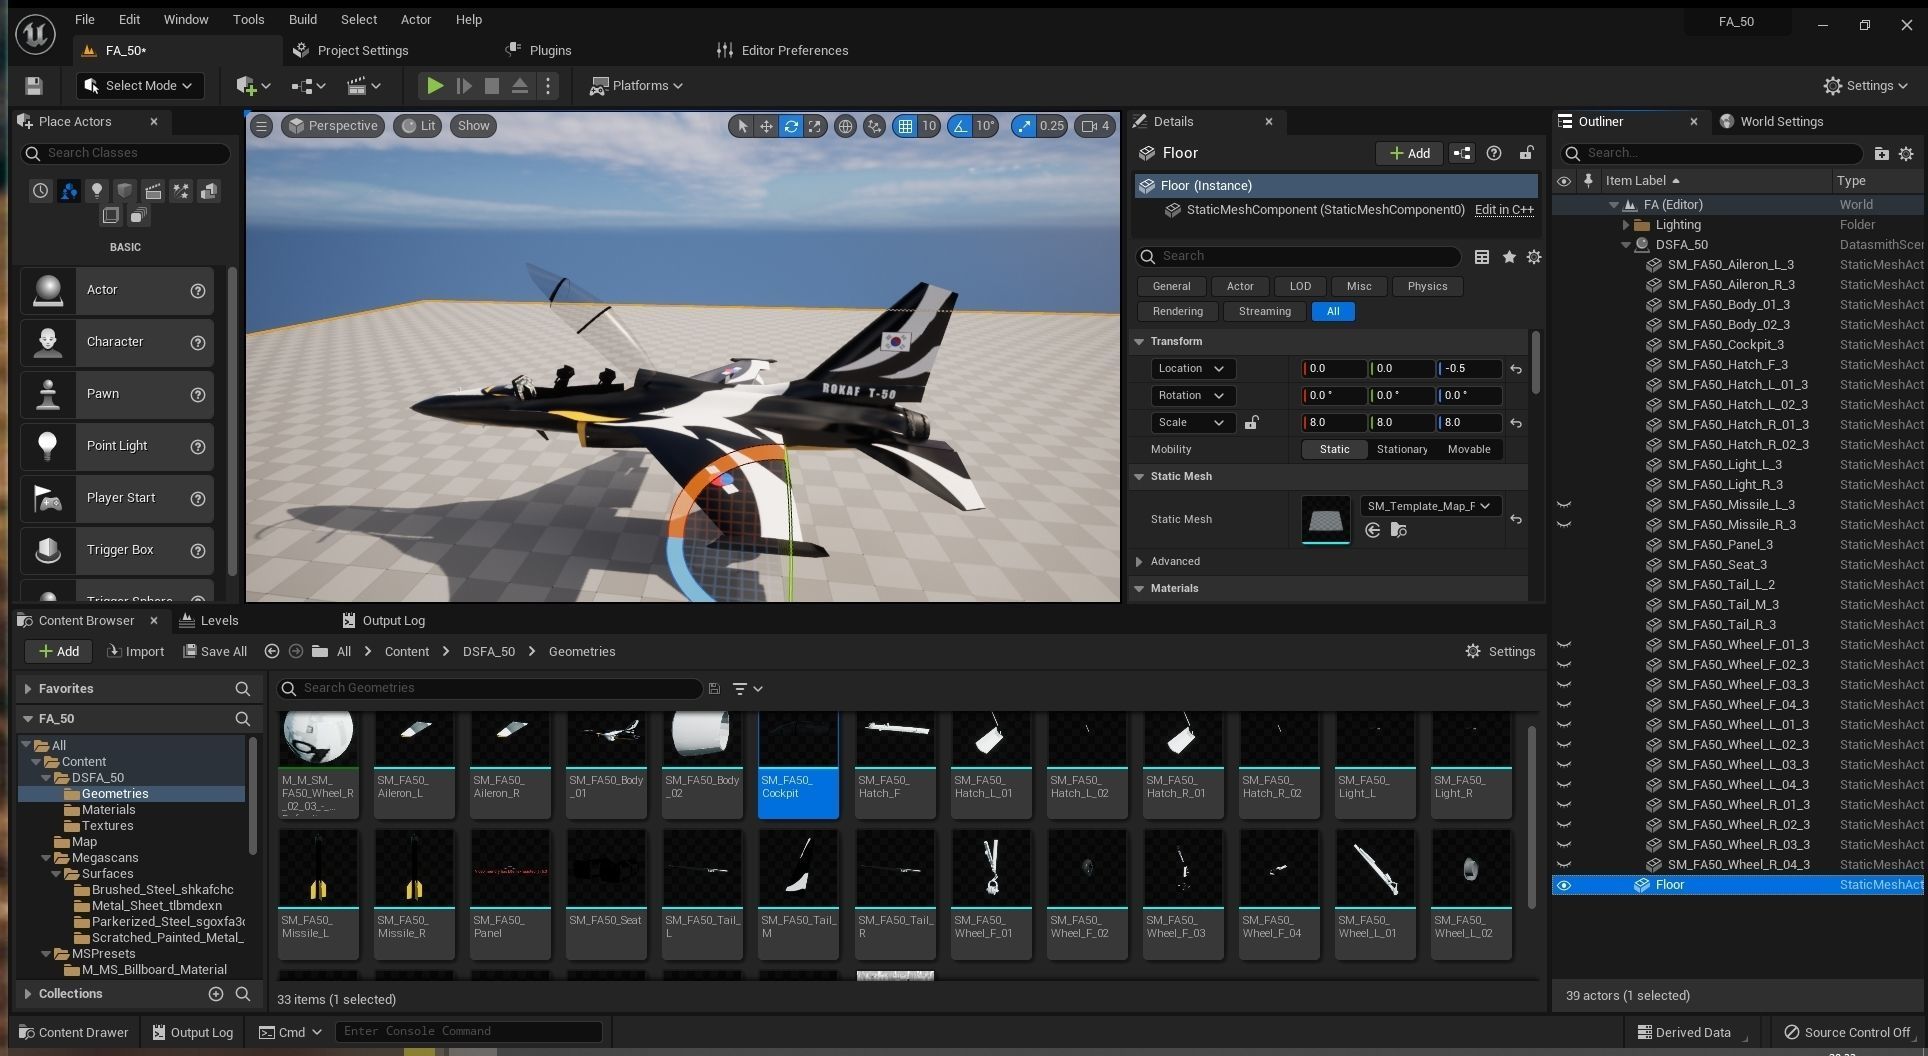The width and height of the screenshot is (1928, 1056).
Task: Open Select Mode dropdown
Action: (x=140, y=86)
